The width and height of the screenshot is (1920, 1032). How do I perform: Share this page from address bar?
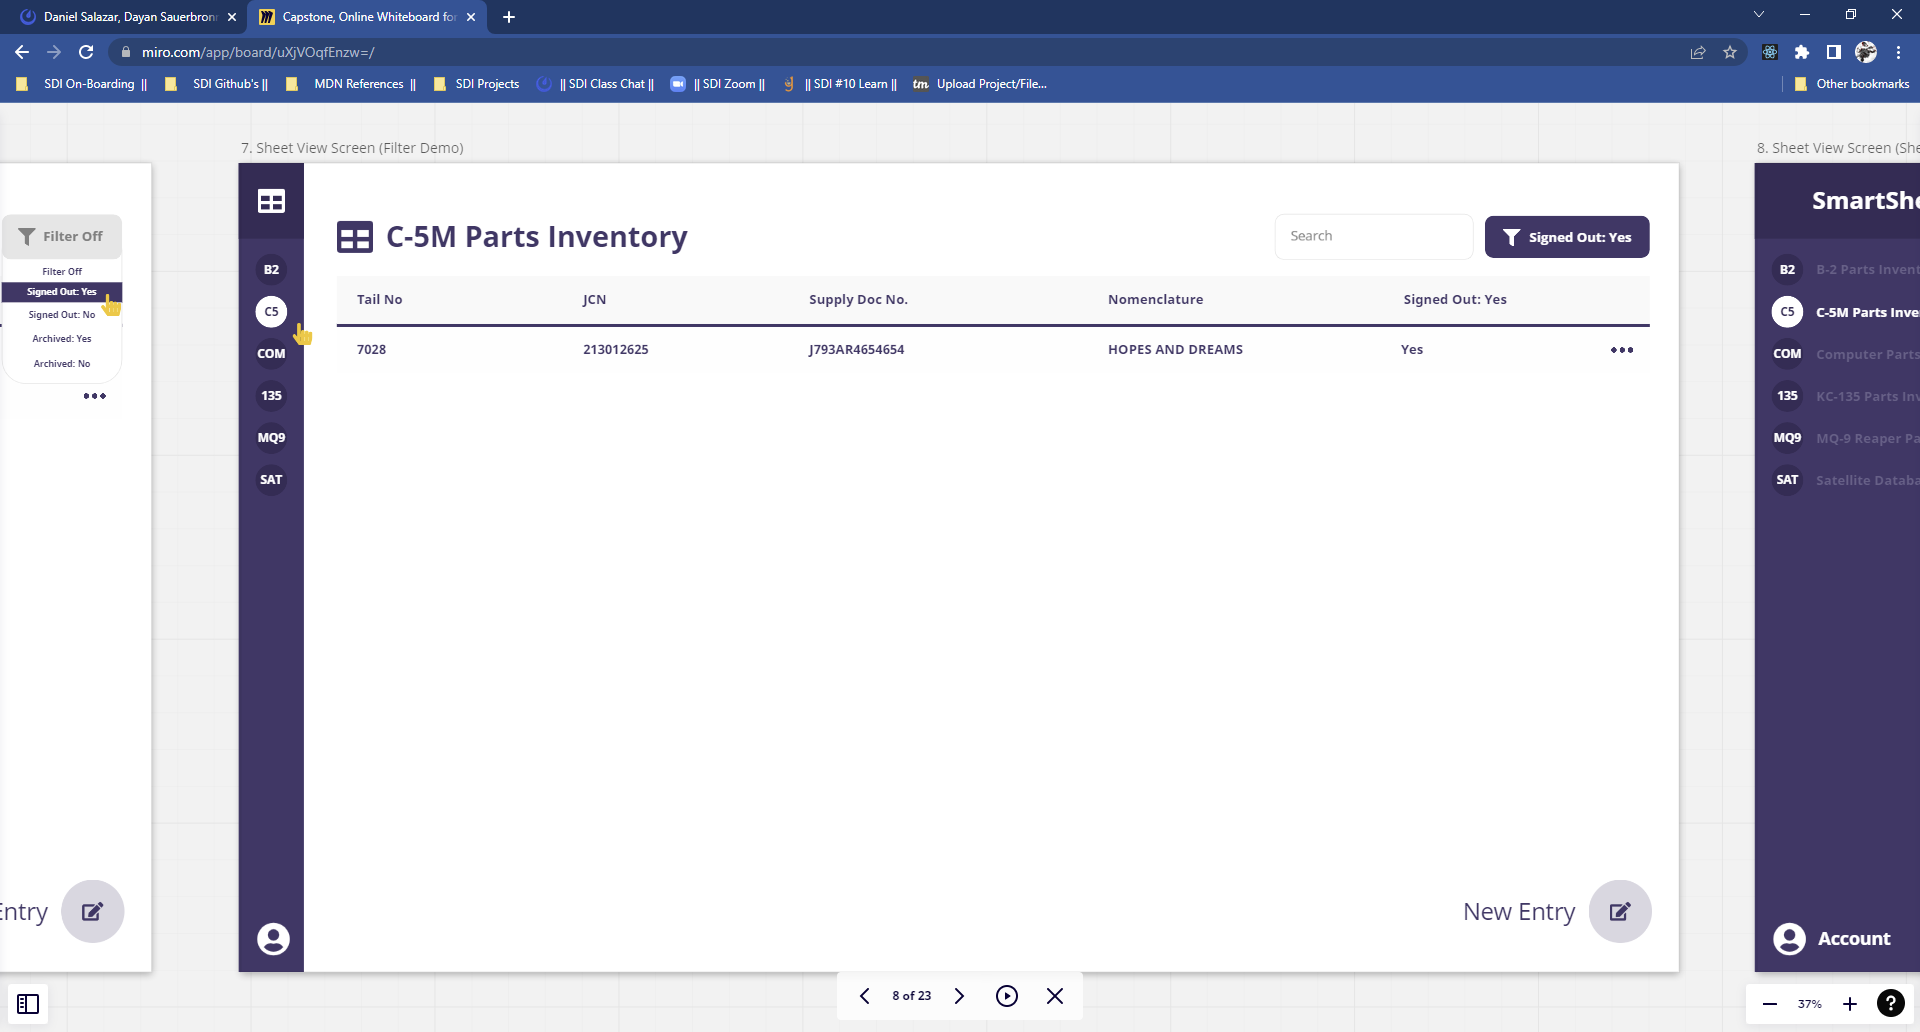point(1698,52)
